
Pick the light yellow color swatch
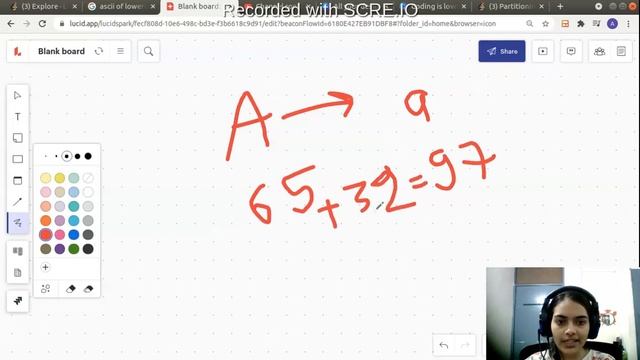coord(46,178)
